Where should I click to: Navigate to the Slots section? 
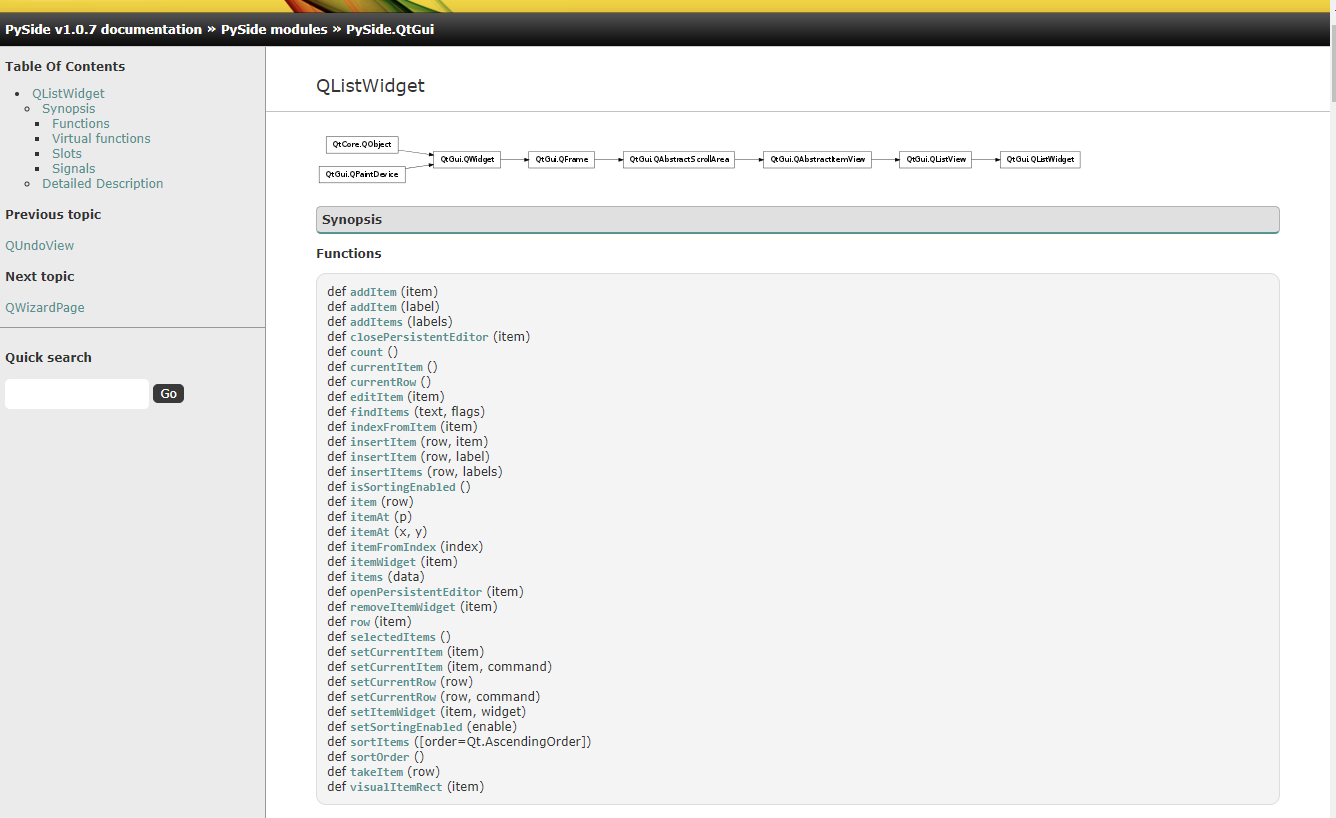66,153
